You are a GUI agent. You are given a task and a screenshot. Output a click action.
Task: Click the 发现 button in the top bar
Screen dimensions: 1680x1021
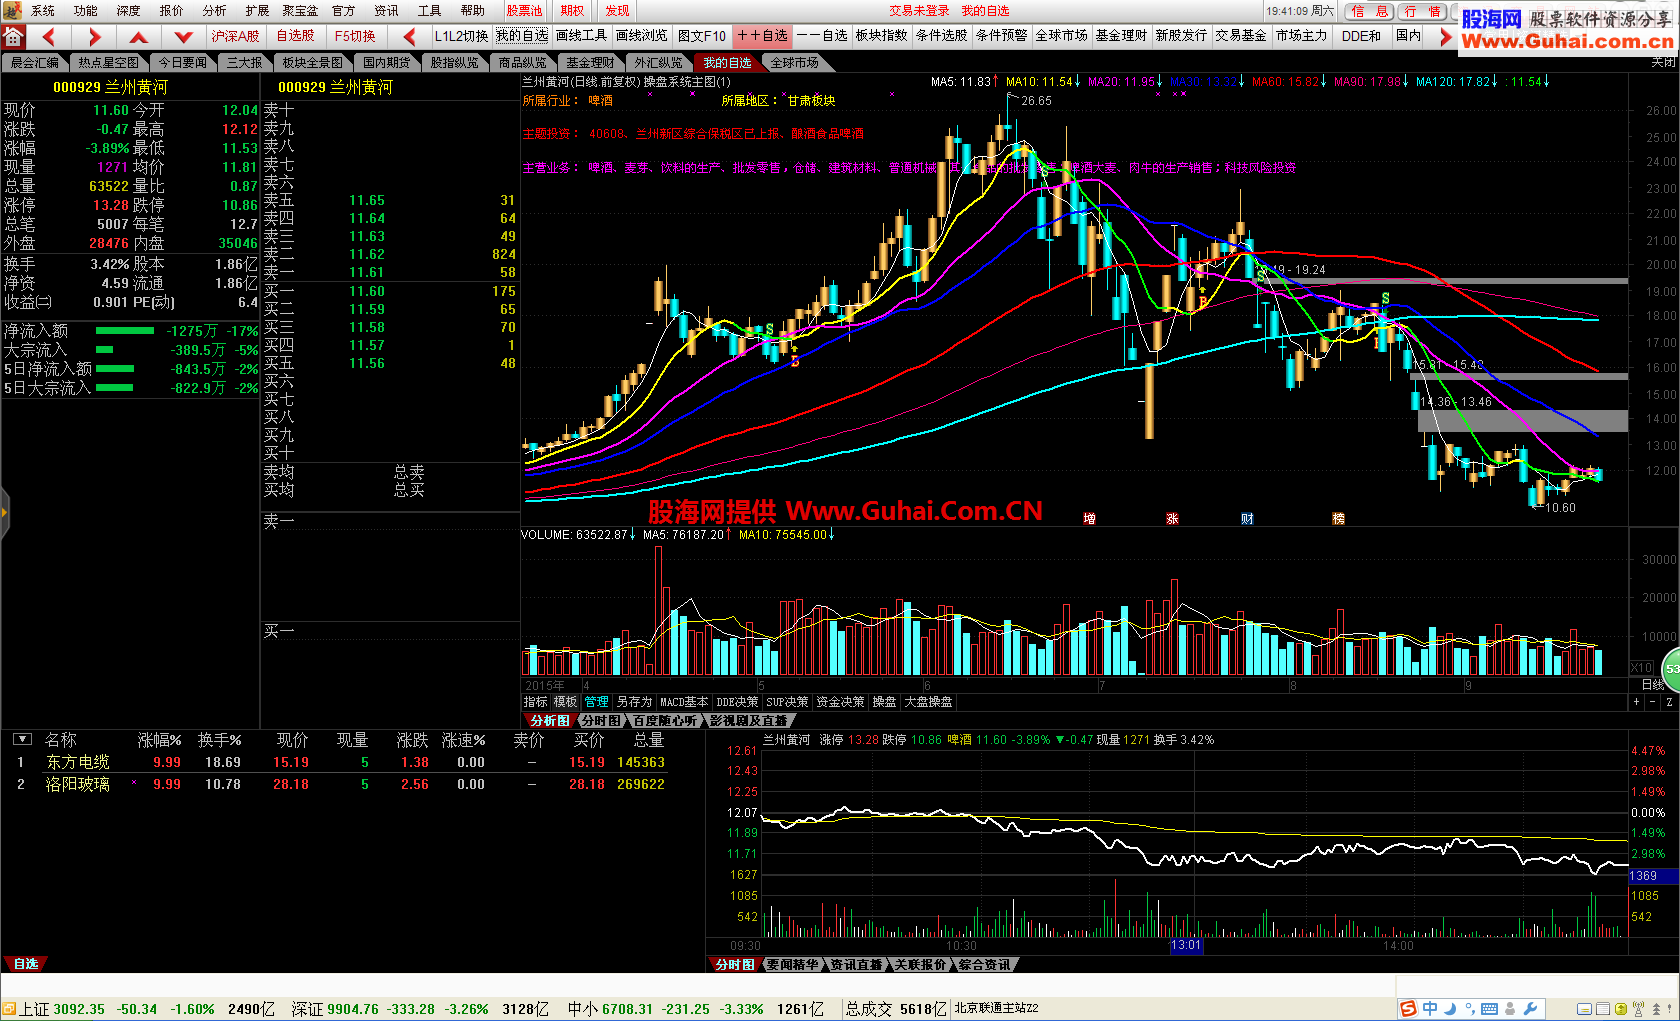pyautogui.click(x=617, y=10)
